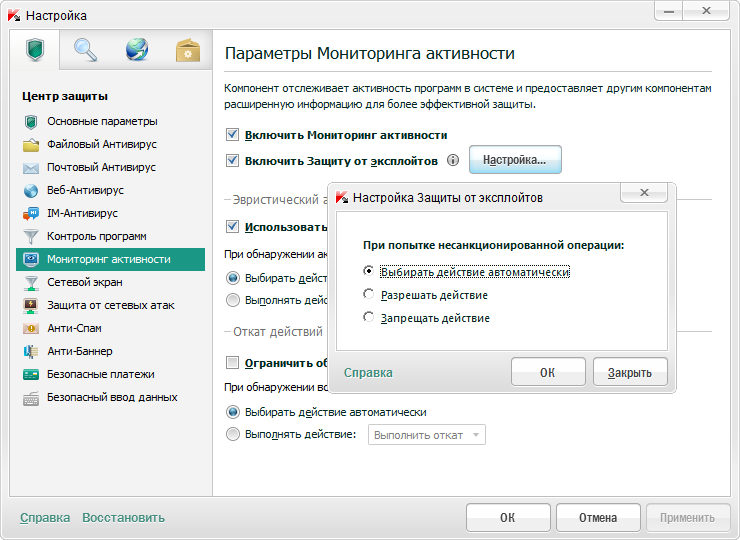Choose the Контроль программ item

pyautogui.click(x=96, y=236)
